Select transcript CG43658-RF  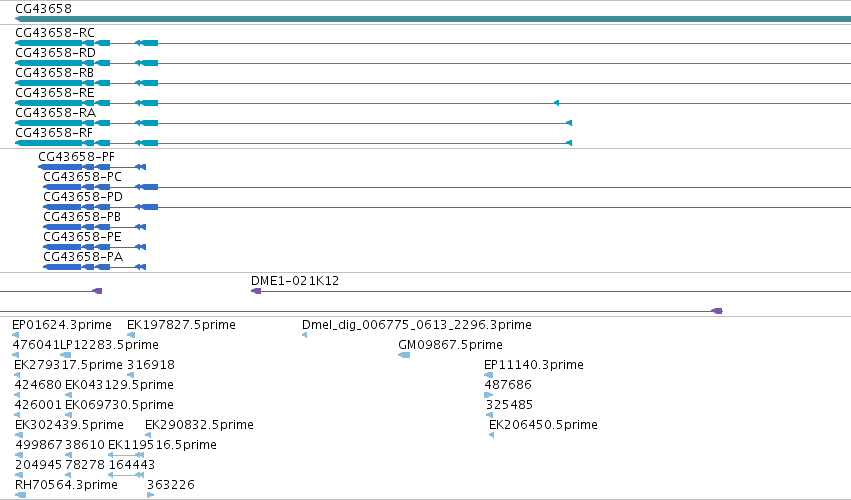point(54,133)
